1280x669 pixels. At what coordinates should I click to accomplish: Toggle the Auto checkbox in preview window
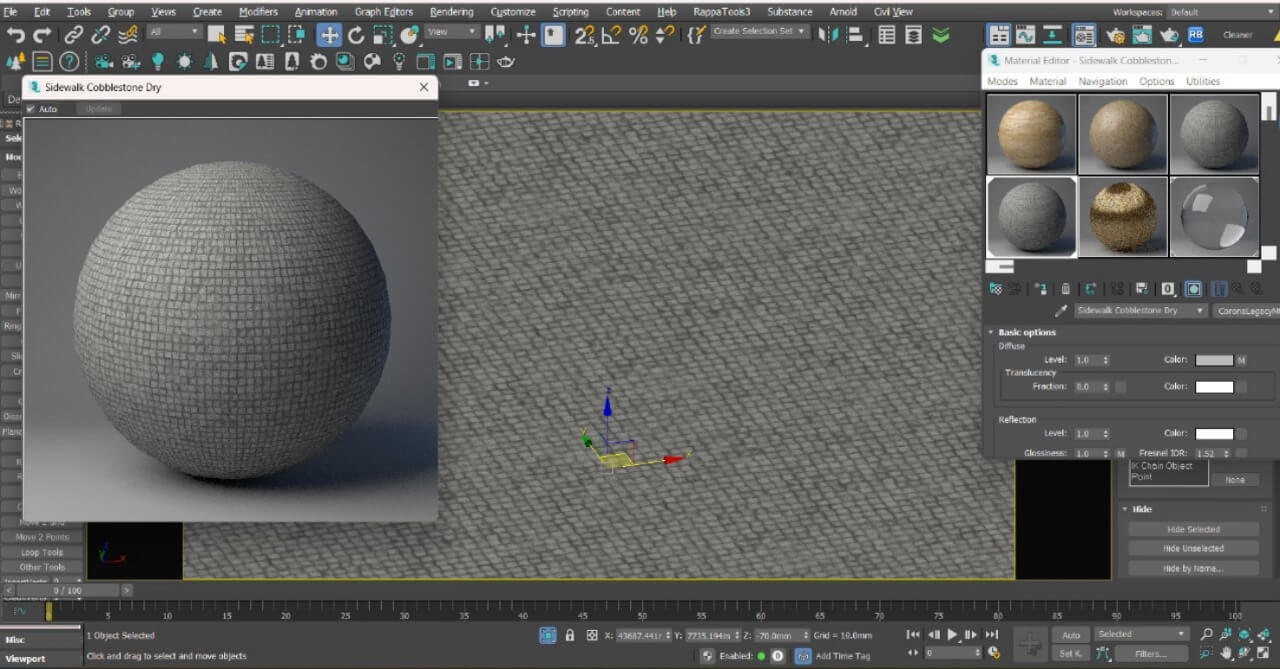[31, 109]
